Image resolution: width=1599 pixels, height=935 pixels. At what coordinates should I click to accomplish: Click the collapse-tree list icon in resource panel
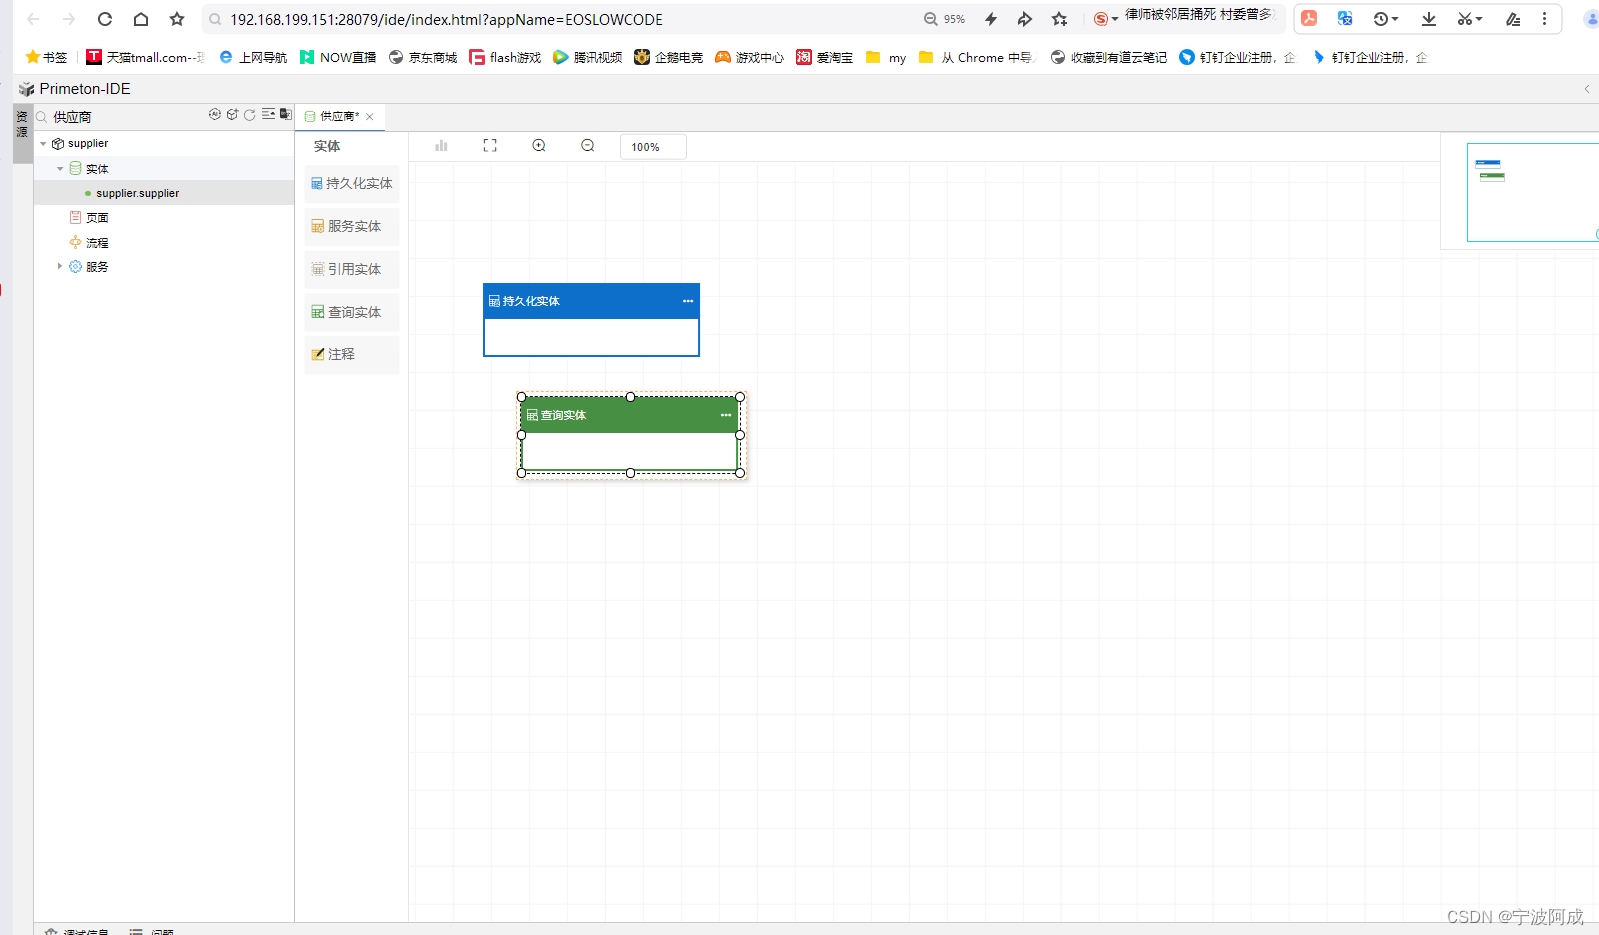click(x=268, y=114)
